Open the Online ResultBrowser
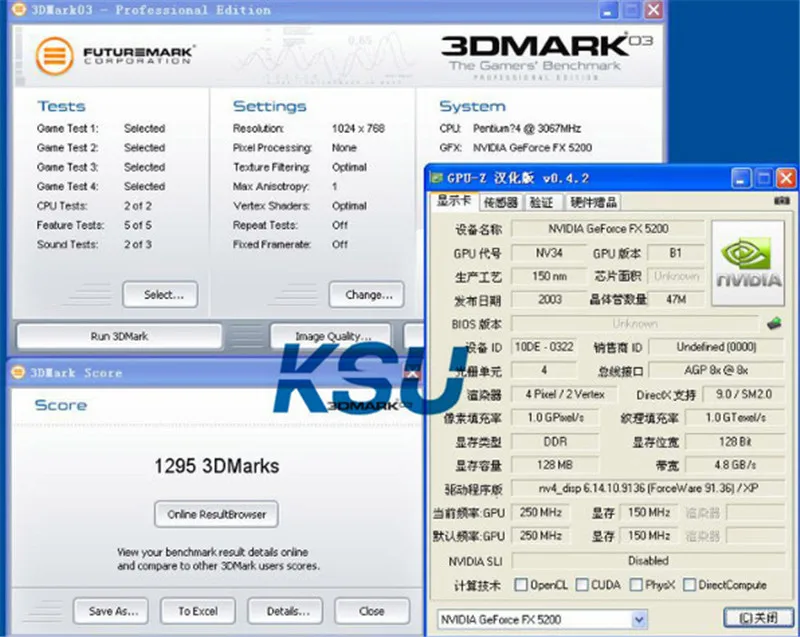The width and height of the screenshot is (800, 637). (x=216, y=514)
